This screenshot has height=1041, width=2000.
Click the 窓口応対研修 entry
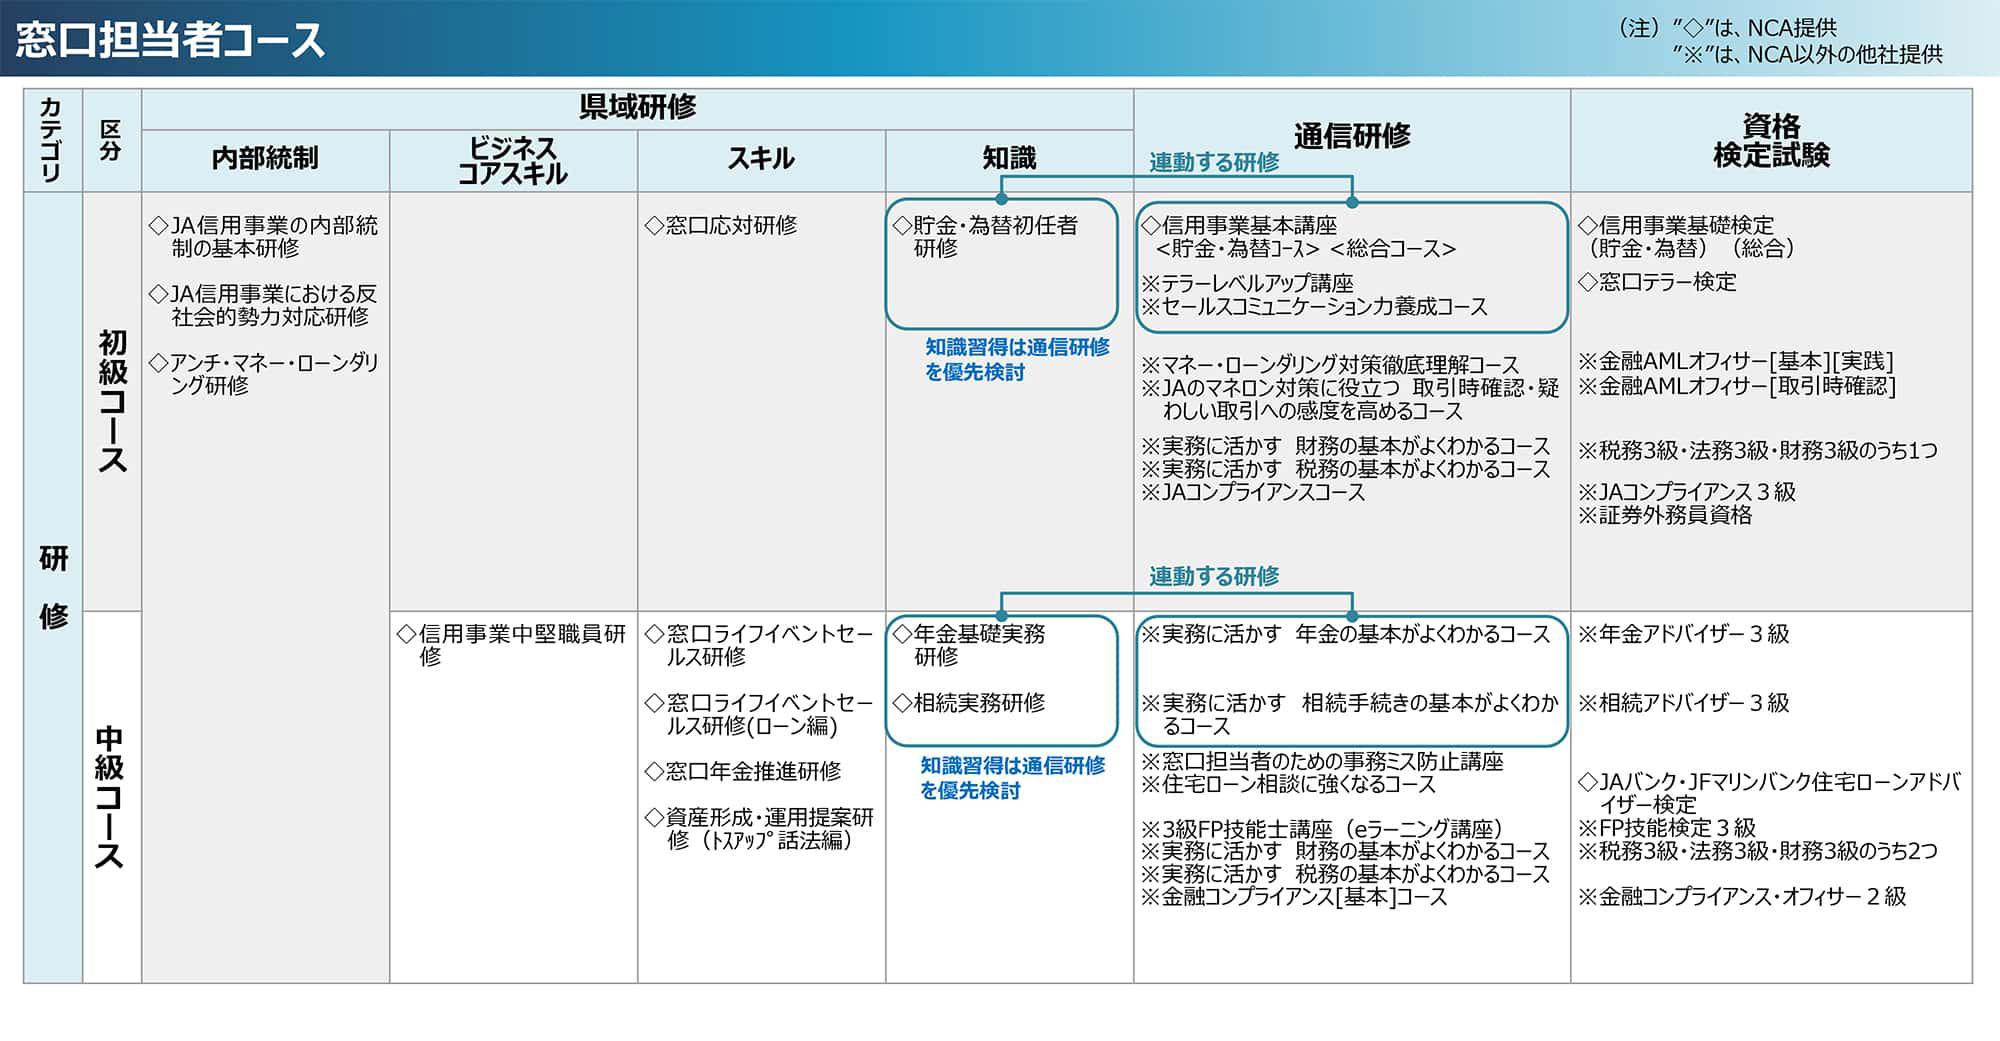pos(720,225)
